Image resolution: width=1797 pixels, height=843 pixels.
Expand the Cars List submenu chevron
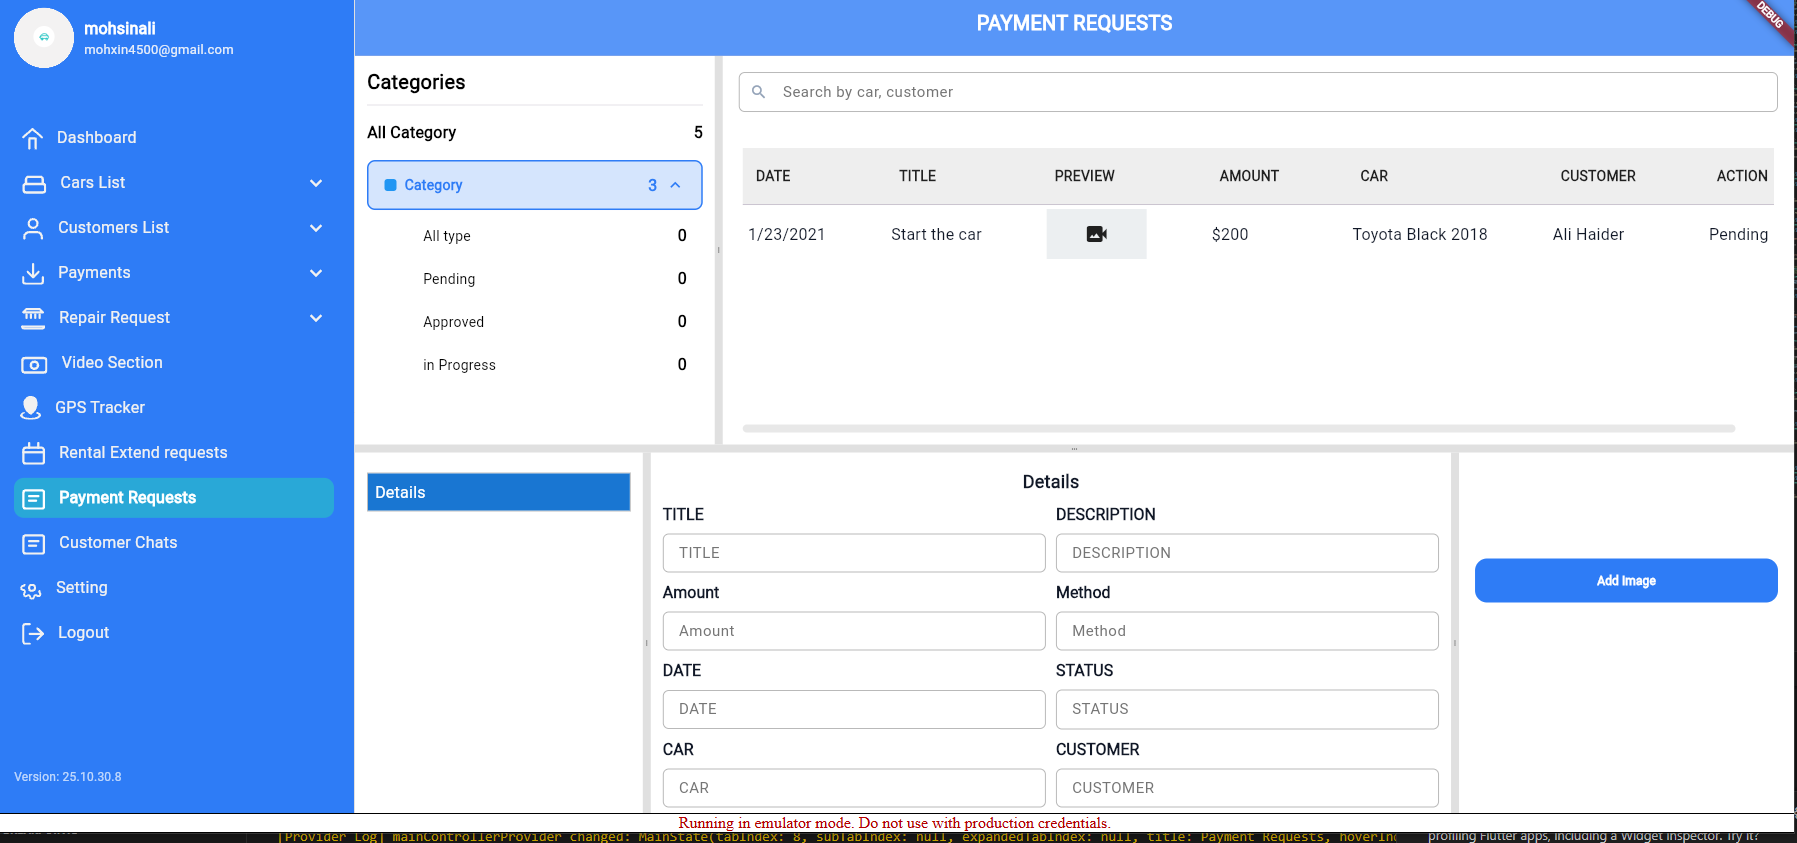pos(316,183)
